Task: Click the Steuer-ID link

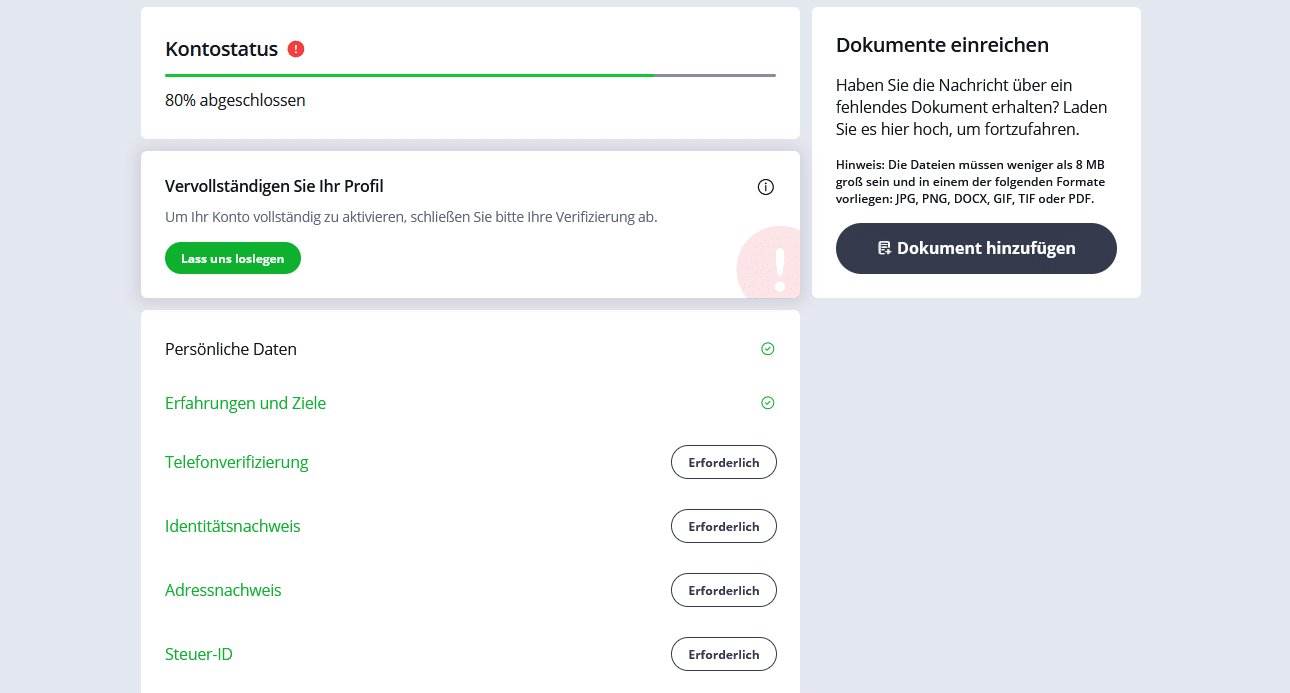Action: pos(199,654)
